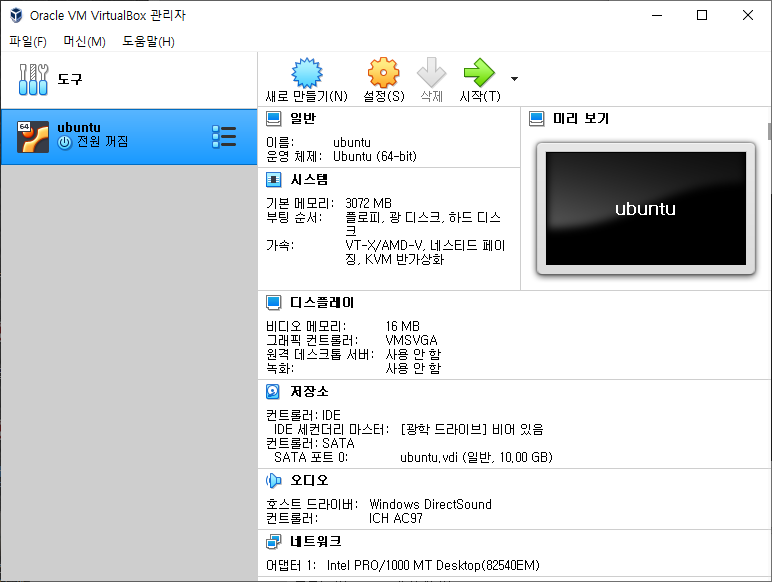Click the 컨트롤러: IDE line
Image resolution: width=772 pixels, height=582 pixels.
tap(303, 415)
